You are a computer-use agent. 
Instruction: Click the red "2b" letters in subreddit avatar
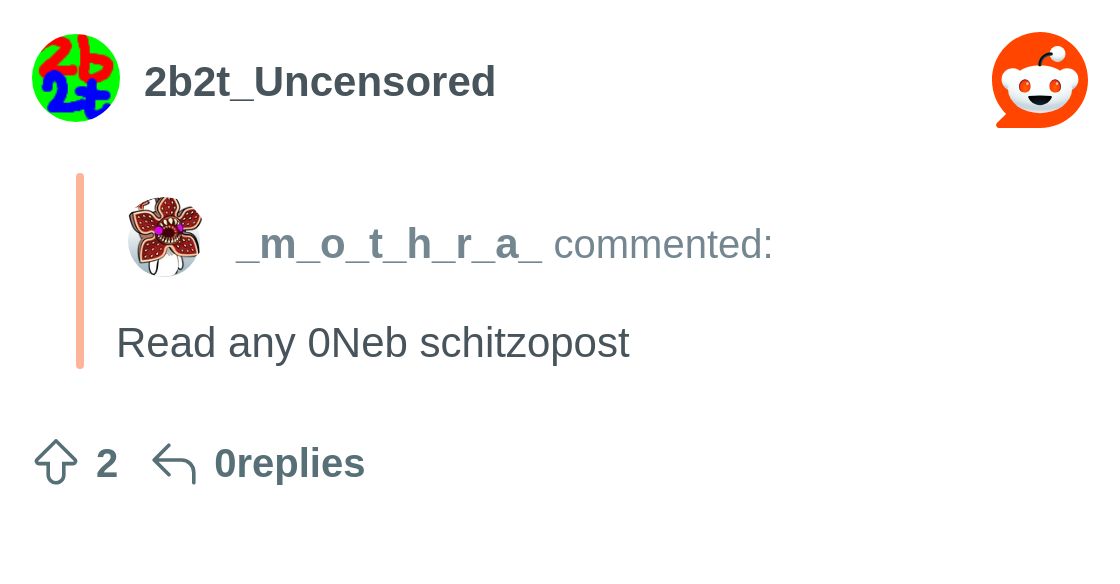73,58
